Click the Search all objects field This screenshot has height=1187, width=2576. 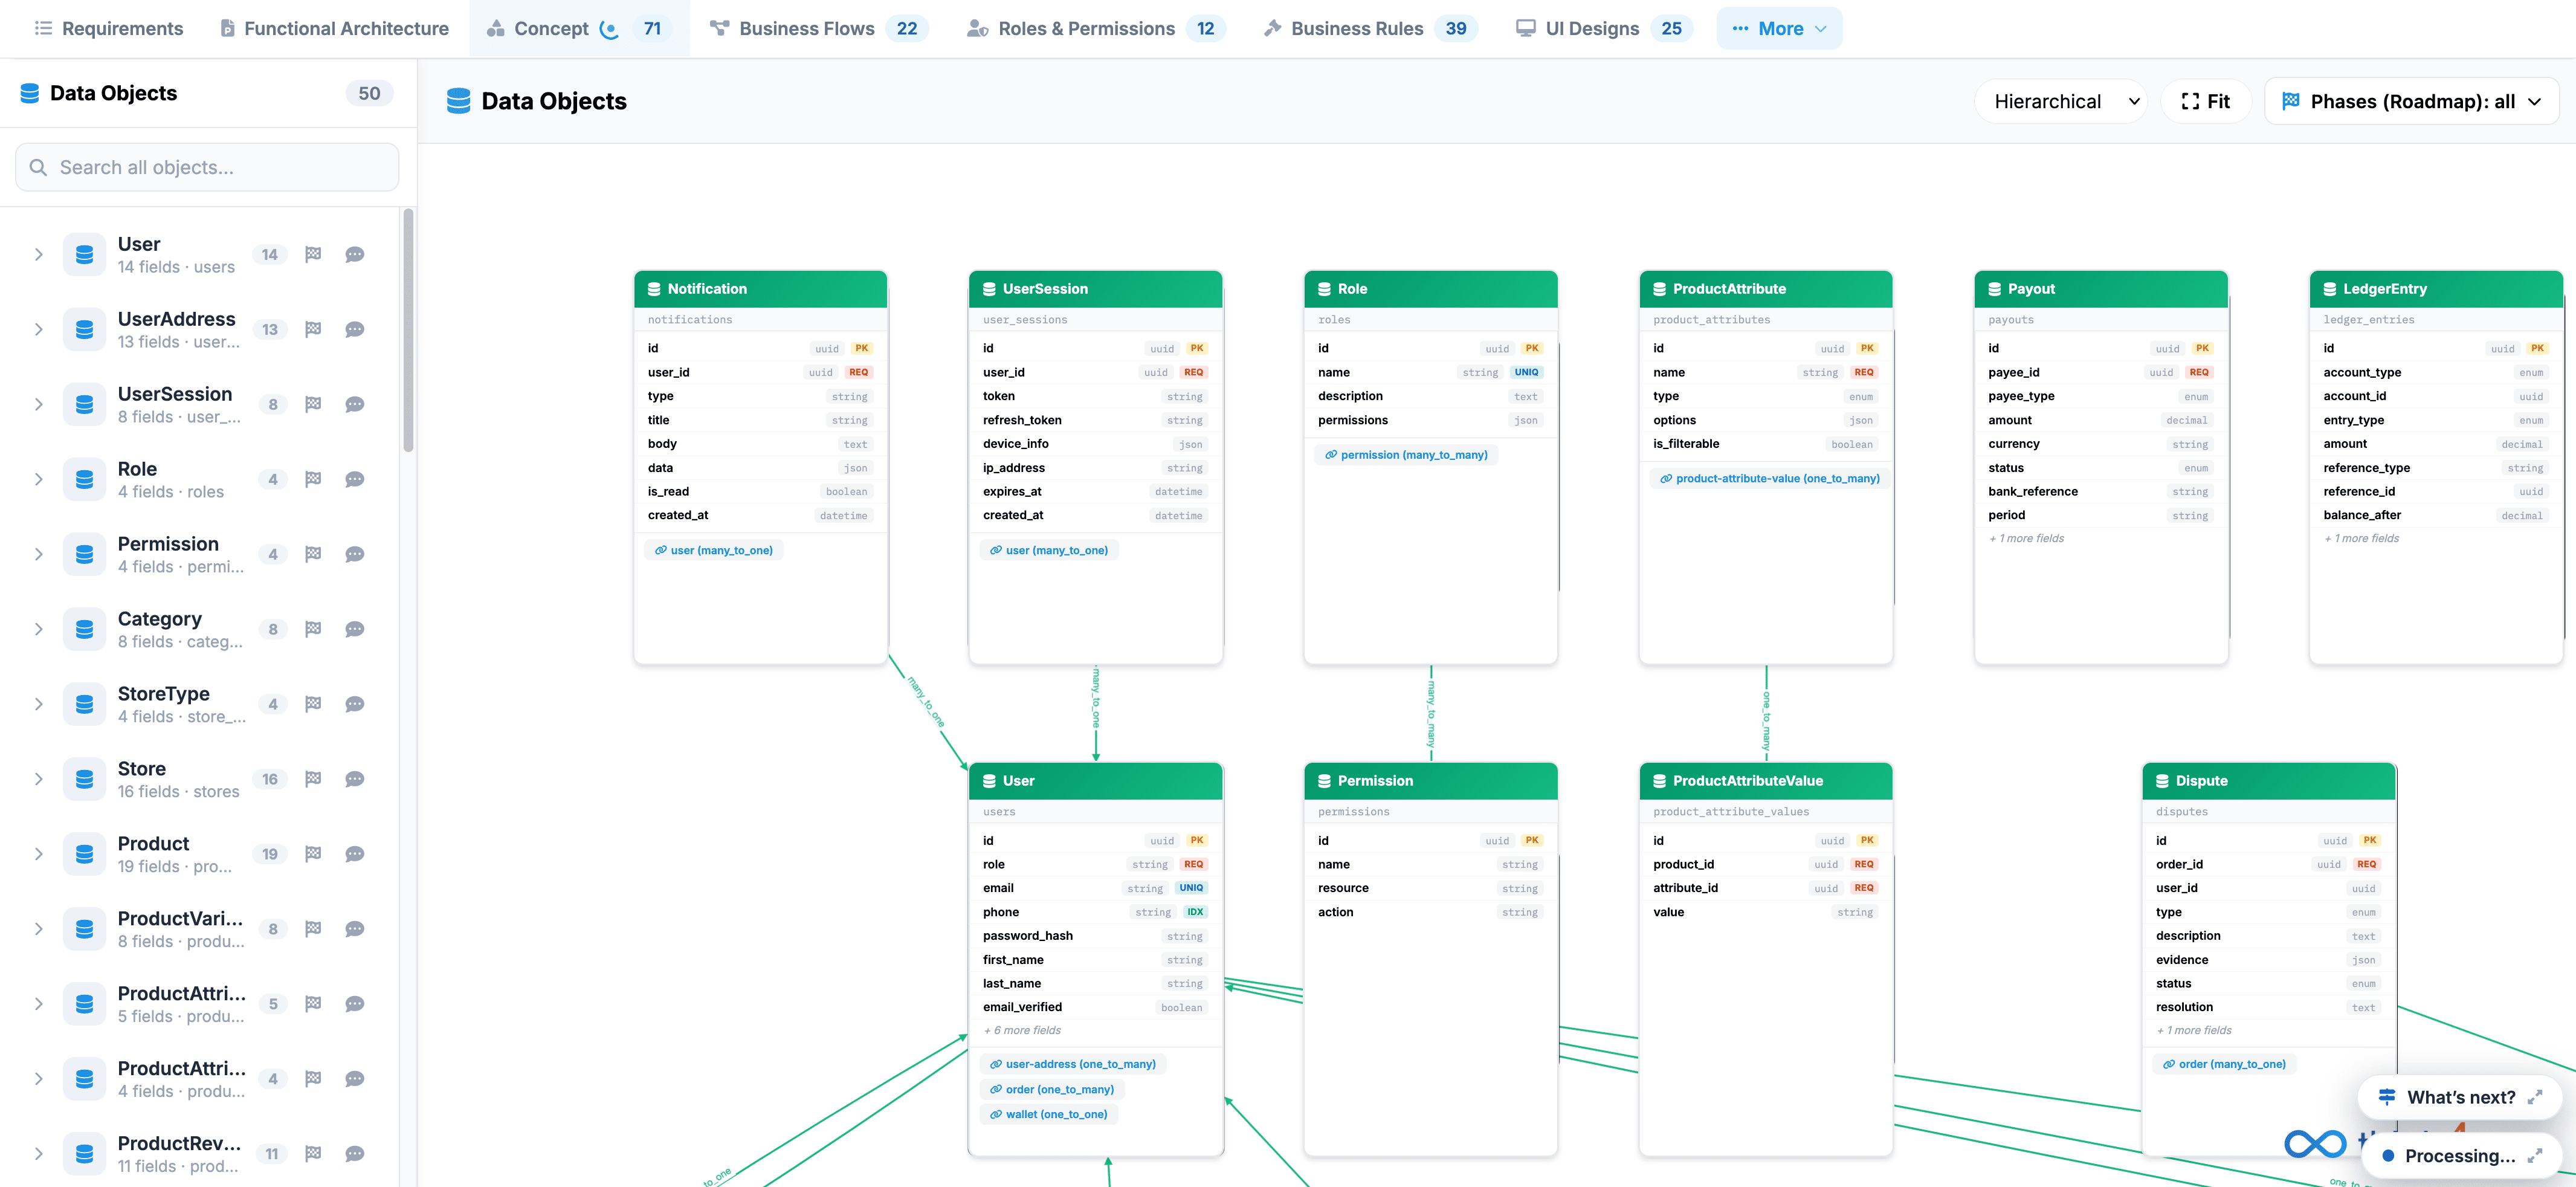pos(207,167)
